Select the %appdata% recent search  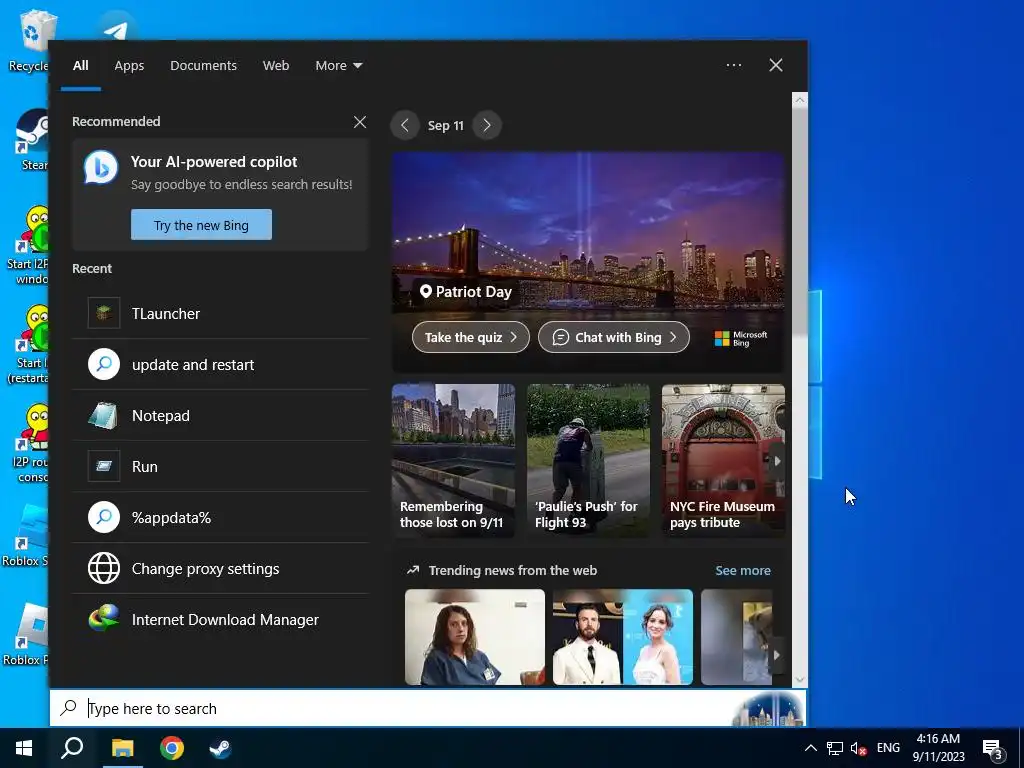tap(221, 517)
